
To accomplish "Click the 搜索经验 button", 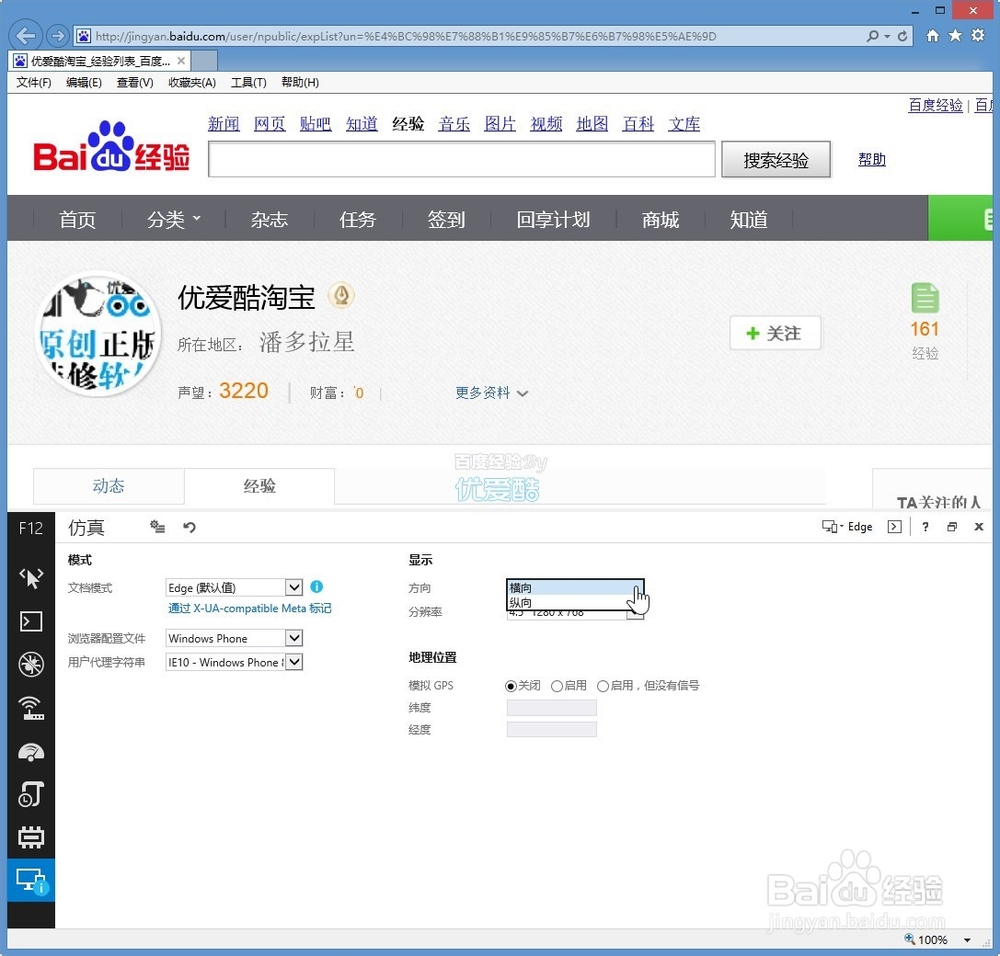I will (776, 158).
